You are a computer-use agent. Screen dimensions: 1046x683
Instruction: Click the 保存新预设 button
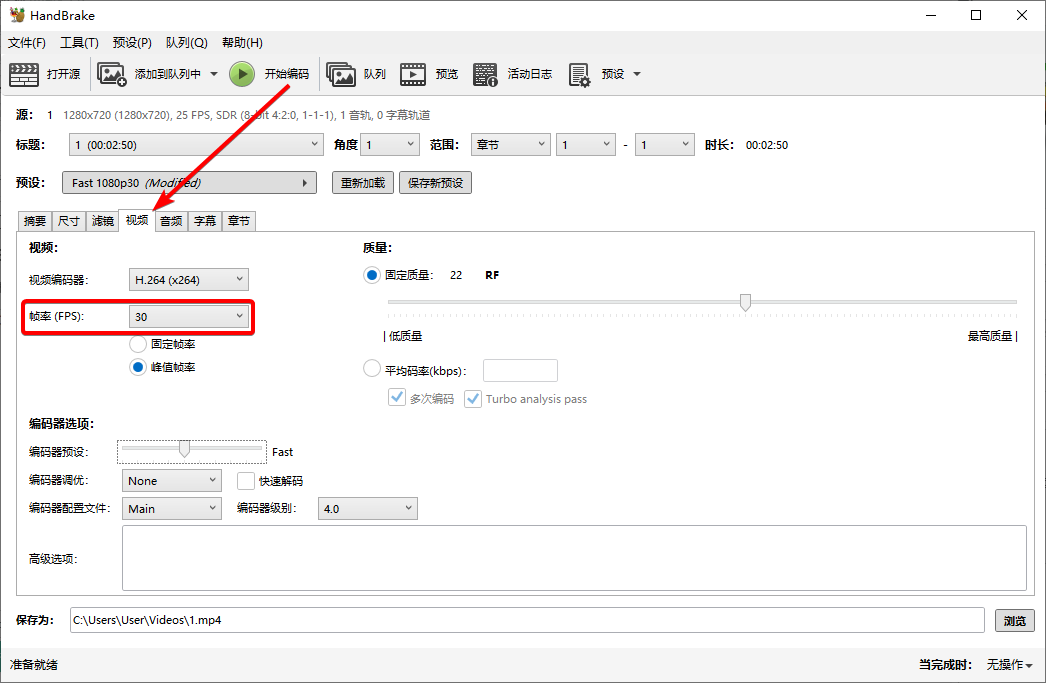pos(435,182)
